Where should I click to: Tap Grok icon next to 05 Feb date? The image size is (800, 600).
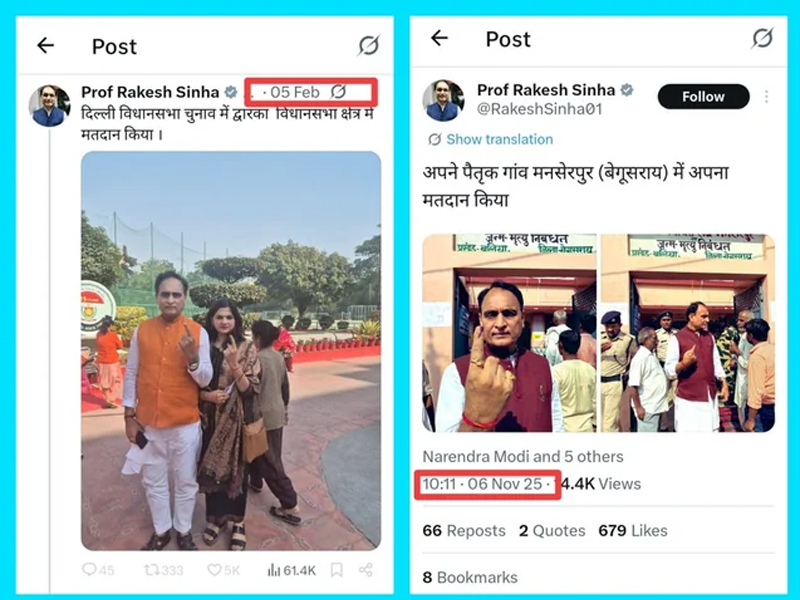pyautogui.click(x=338, y=92)
